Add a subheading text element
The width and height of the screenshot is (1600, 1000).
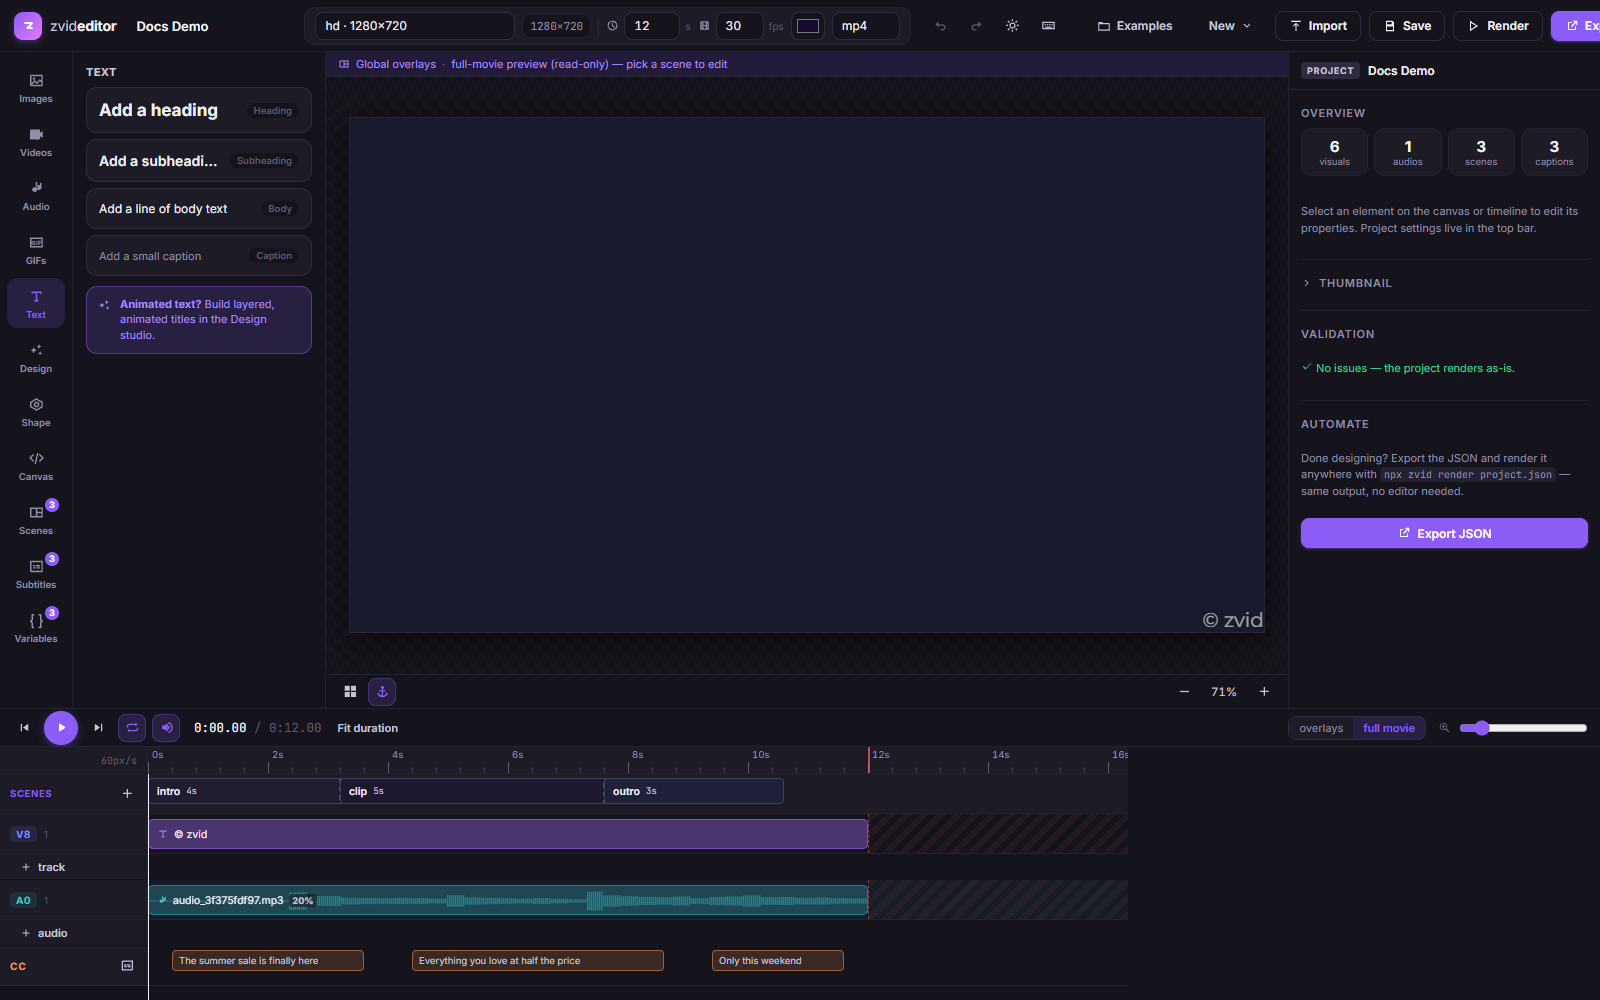click(199, 161)
